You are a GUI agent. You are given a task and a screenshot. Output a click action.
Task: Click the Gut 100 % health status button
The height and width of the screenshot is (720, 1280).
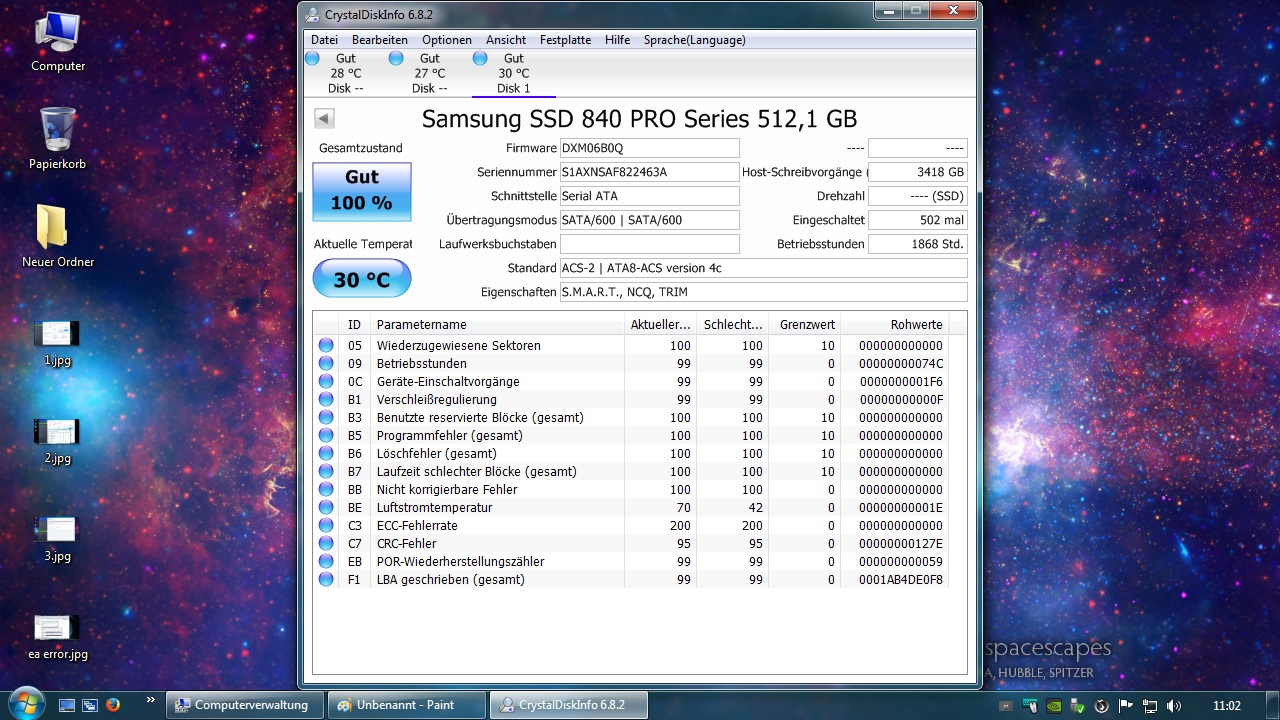pos(362,191)
